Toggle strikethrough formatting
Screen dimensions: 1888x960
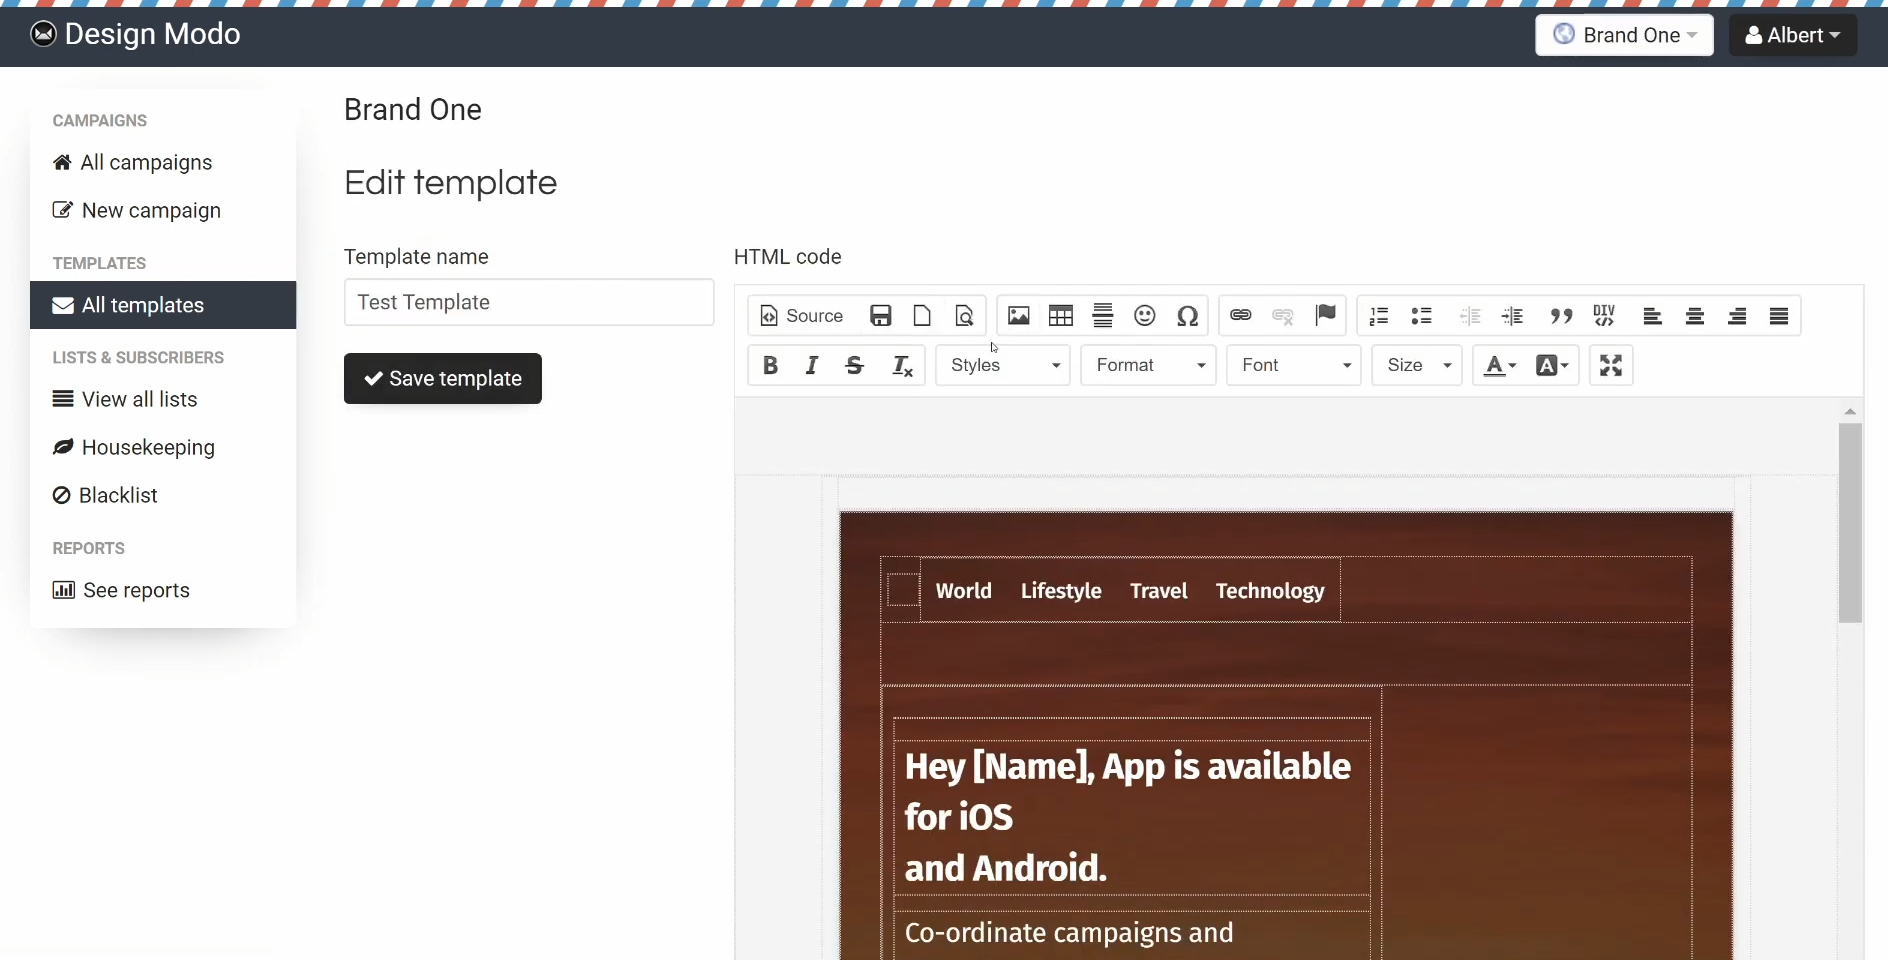[x=854, y=365]
